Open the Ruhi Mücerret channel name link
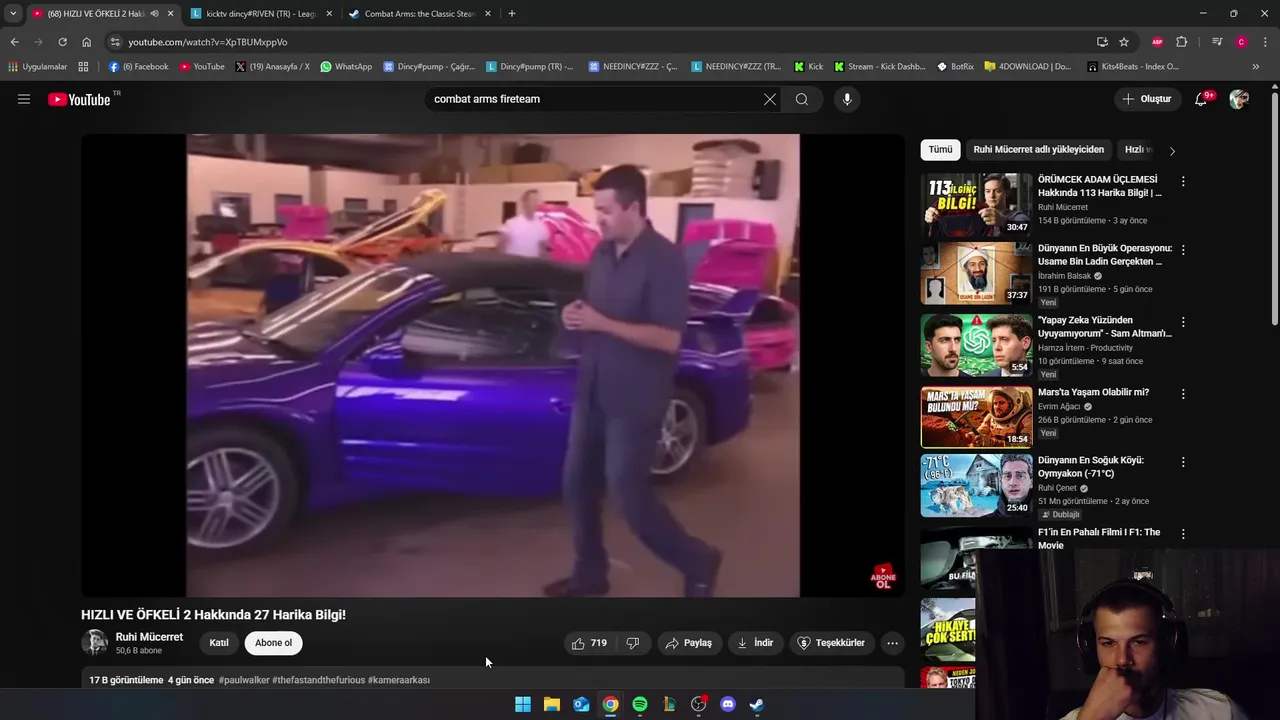The height and width of the screenshot is (720, 1280). coord(149,637)
